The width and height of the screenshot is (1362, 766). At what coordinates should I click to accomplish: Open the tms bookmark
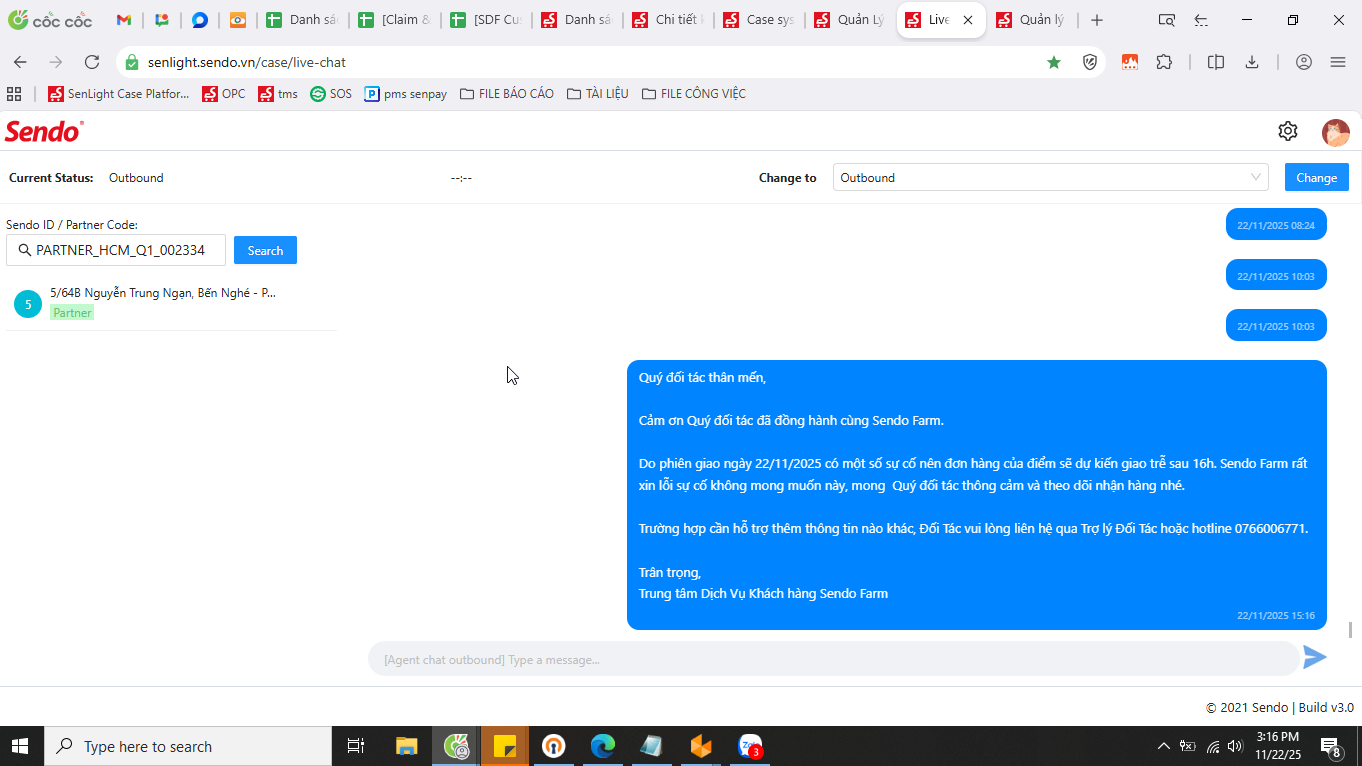(277, 94)
